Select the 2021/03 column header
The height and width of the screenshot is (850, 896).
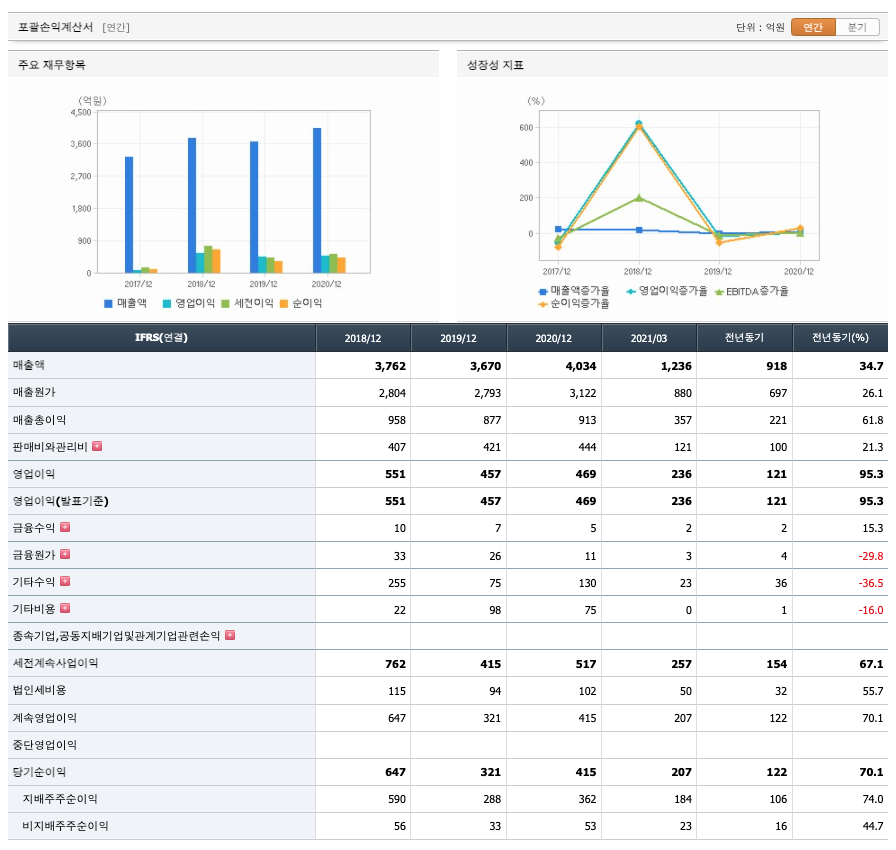(x=649, y=338)
